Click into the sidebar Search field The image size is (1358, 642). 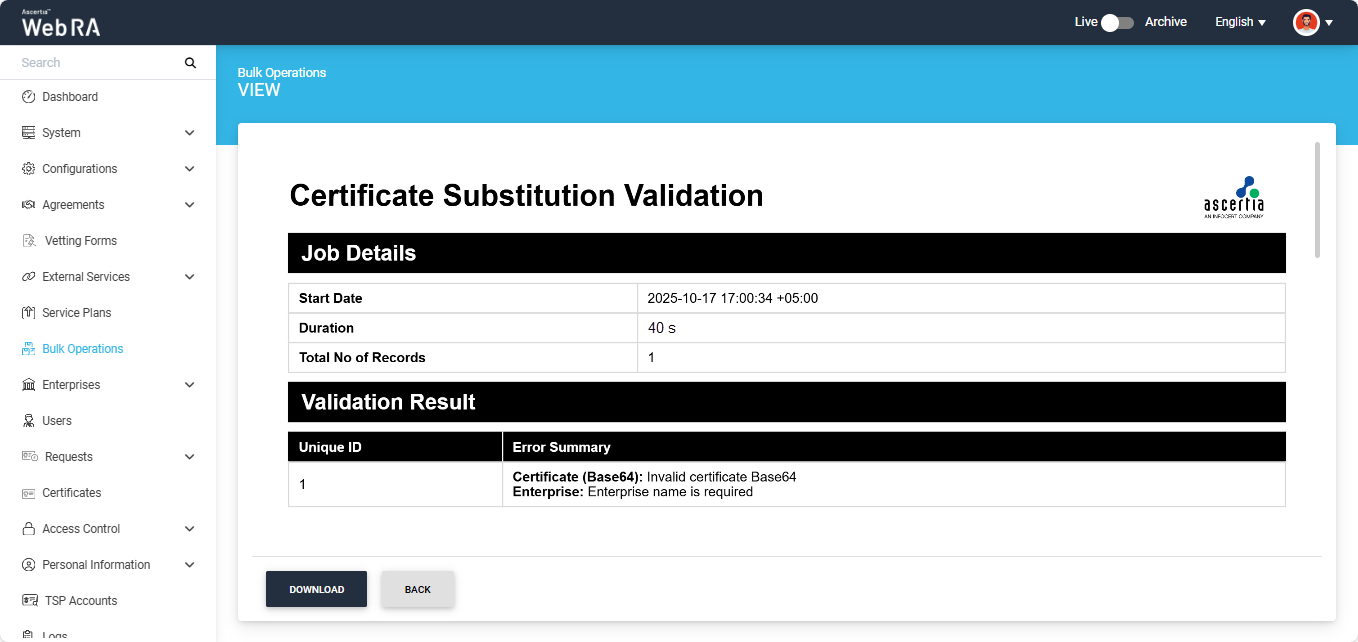(x=98, y=63)
